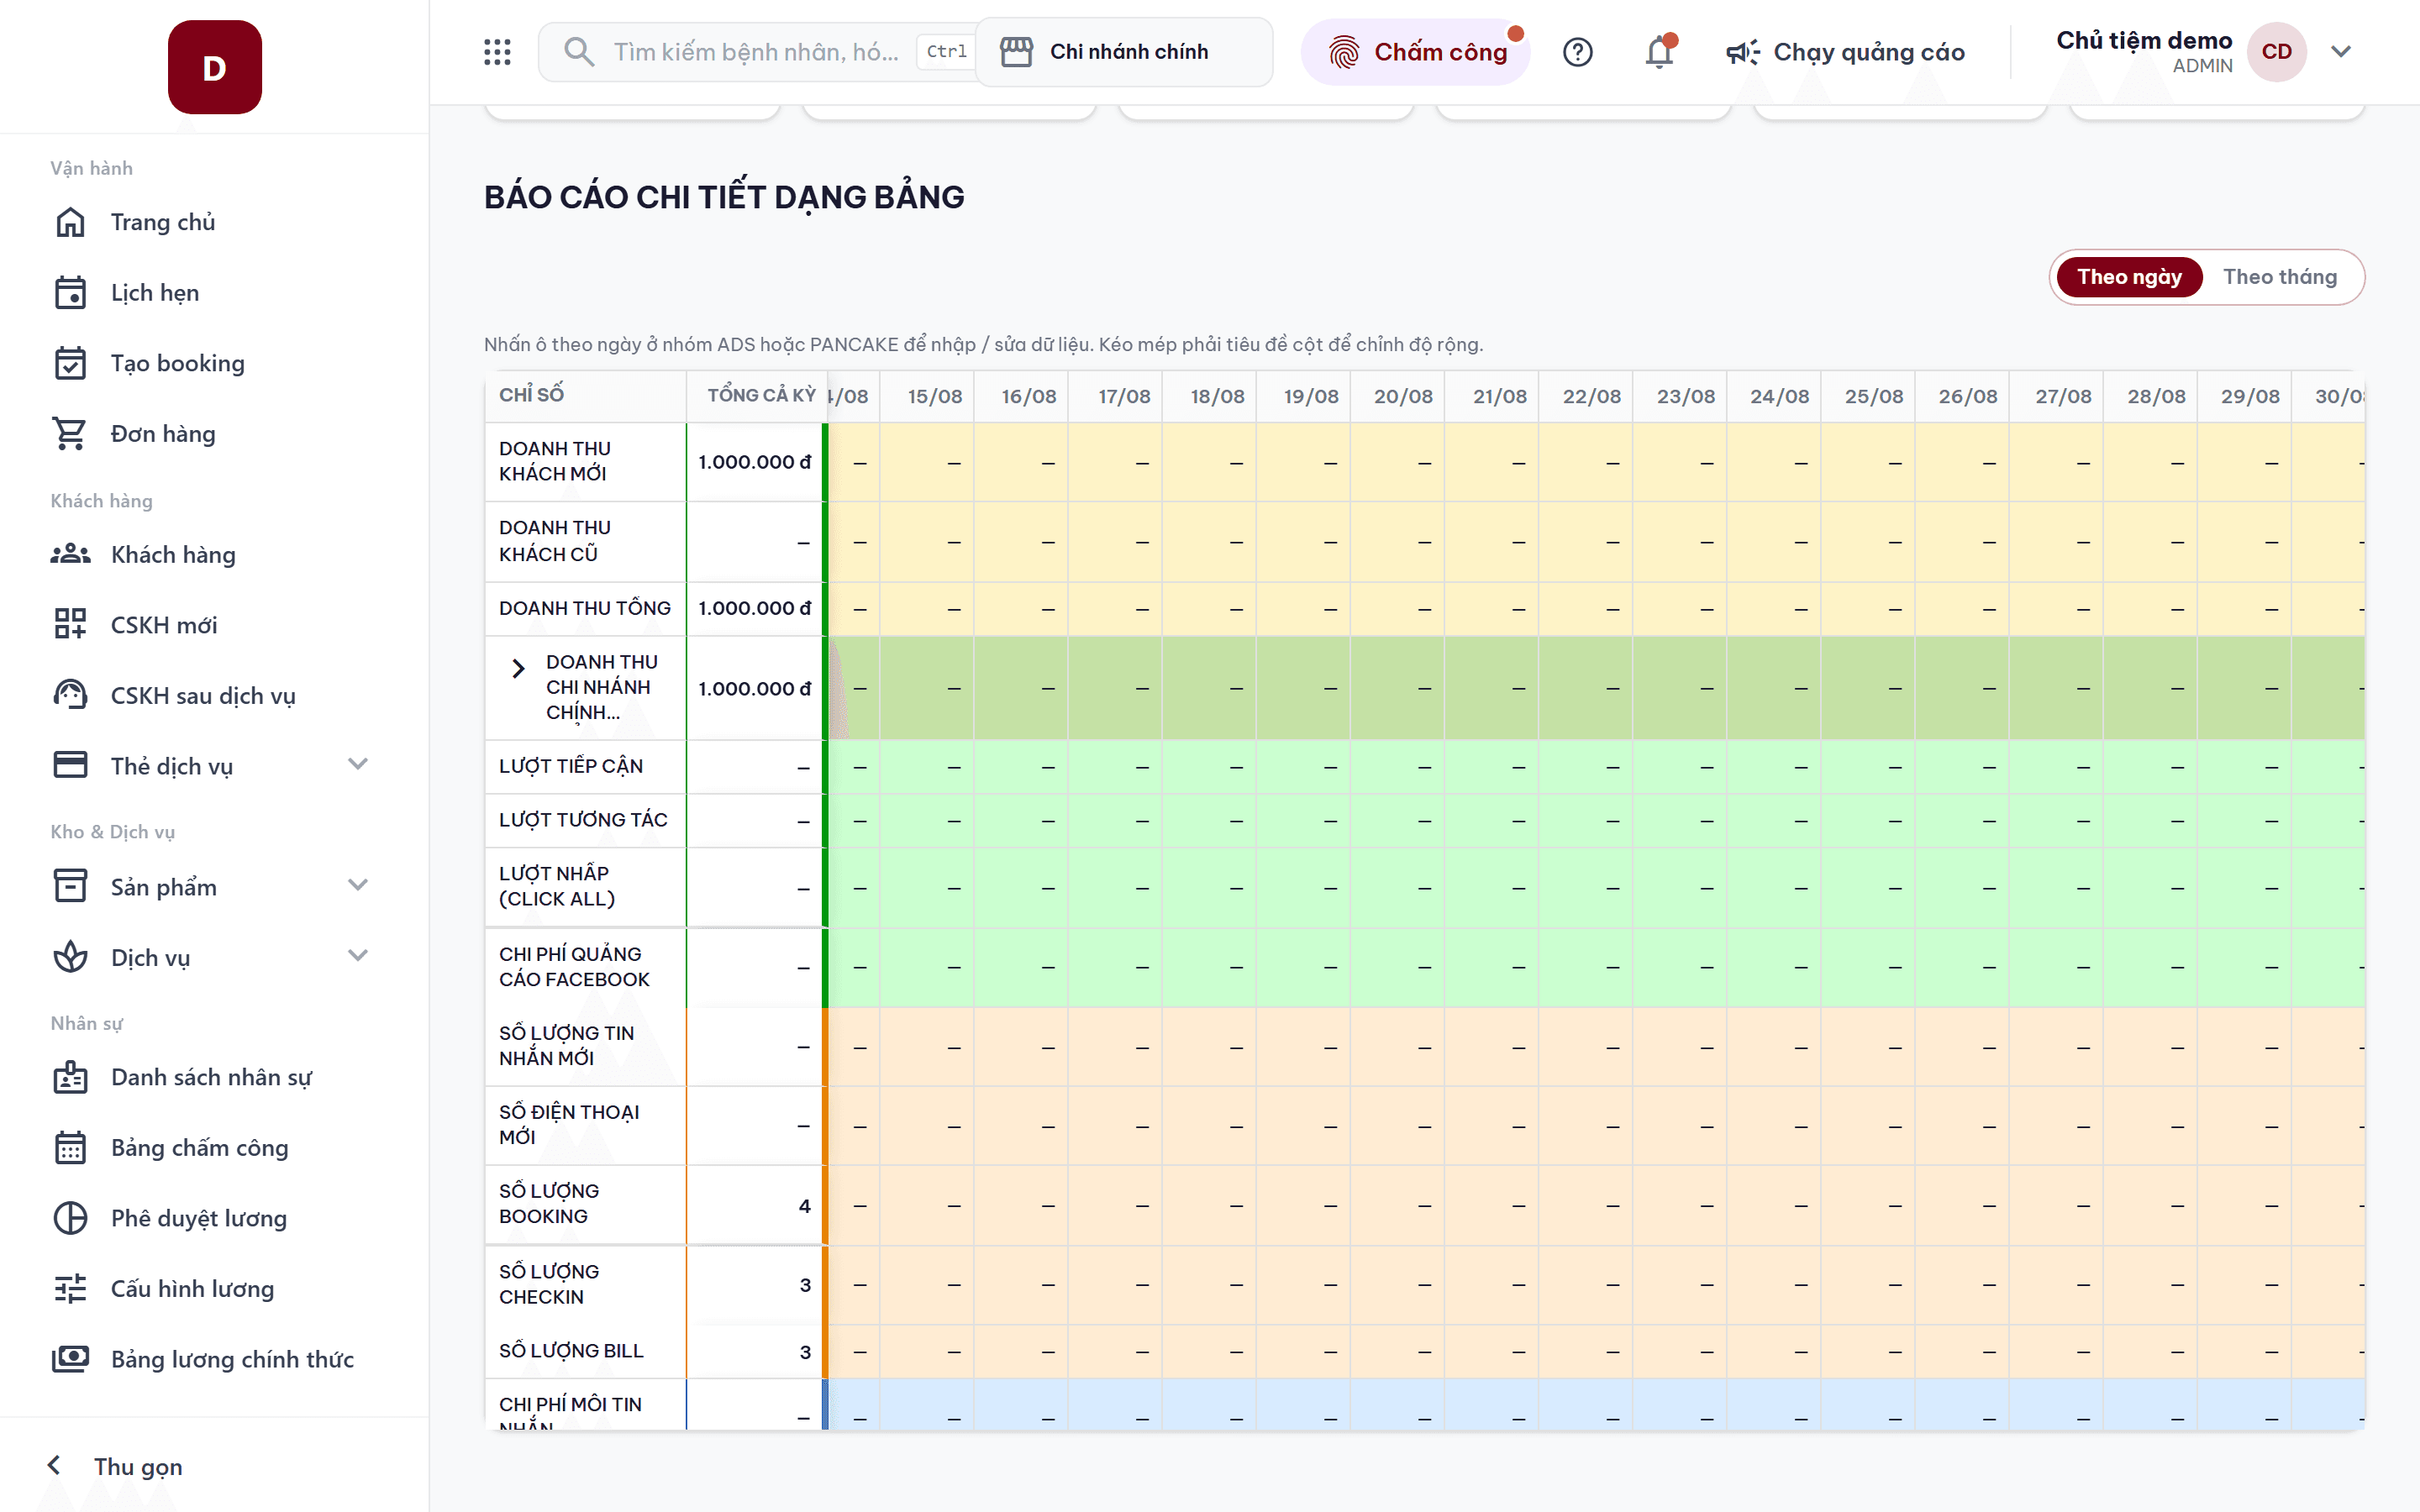Switch report to Theo tháng
The image size is (2420, 1512).
click(x=2280, y=277)
